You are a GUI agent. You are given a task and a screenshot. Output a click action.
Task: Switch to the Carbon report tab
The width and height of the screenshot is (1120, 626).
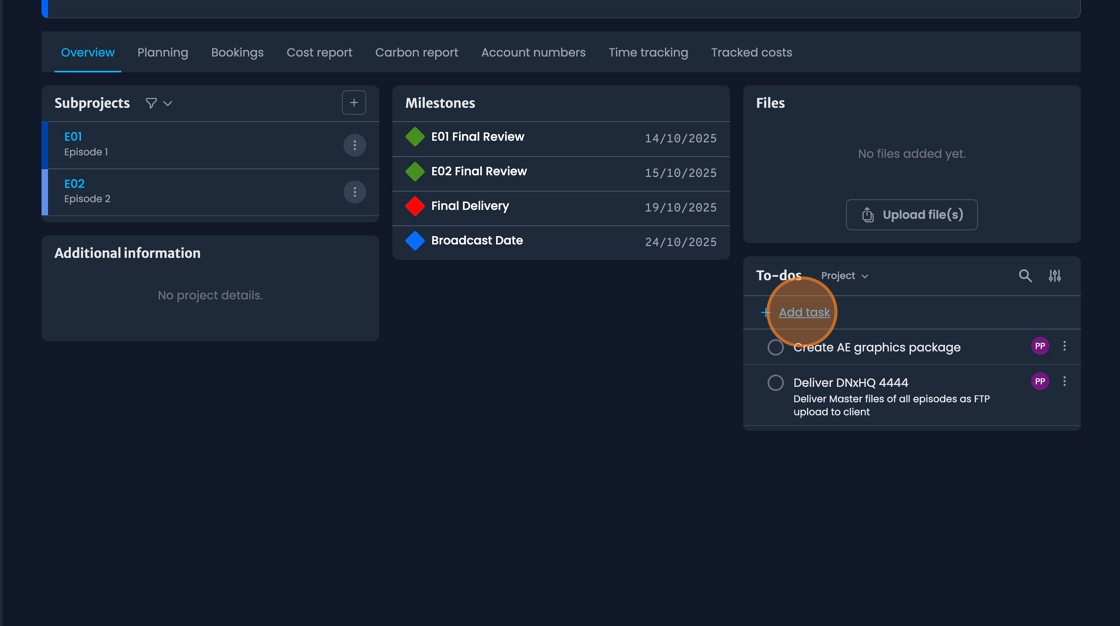pos(416,52)
